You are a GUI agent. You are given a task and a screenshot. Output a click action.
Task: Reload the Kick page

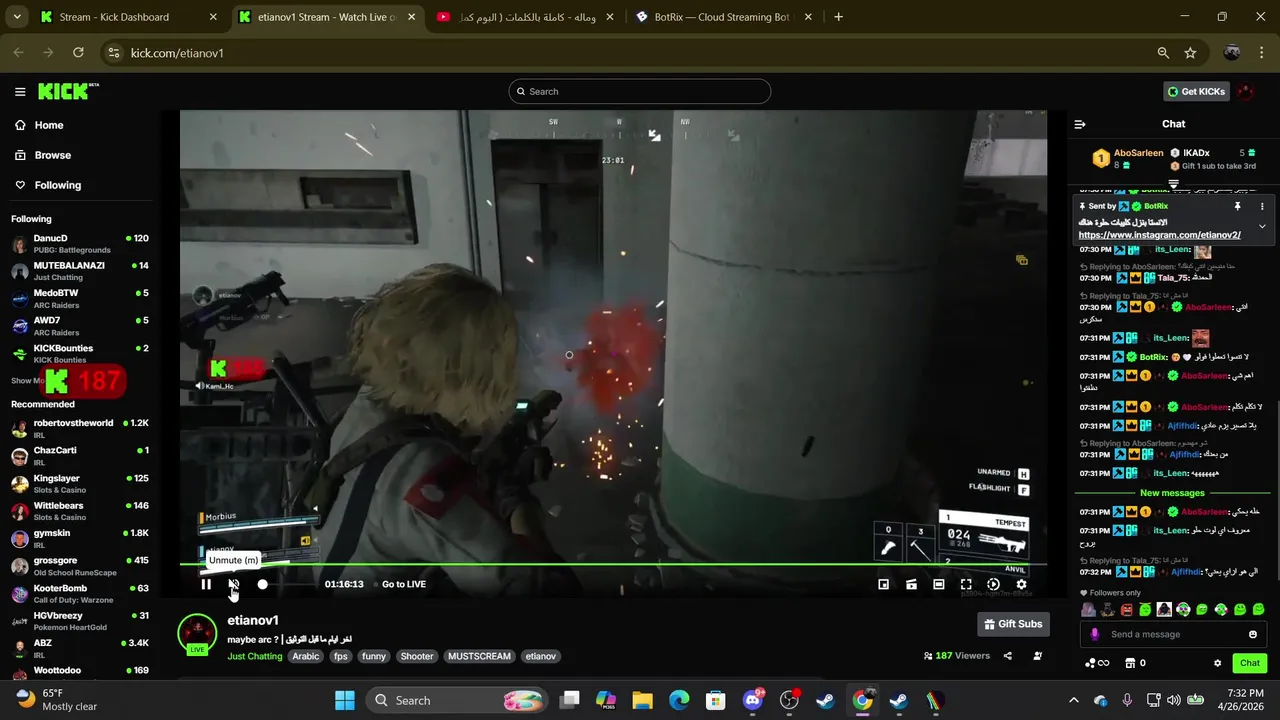tap(78, 53)
